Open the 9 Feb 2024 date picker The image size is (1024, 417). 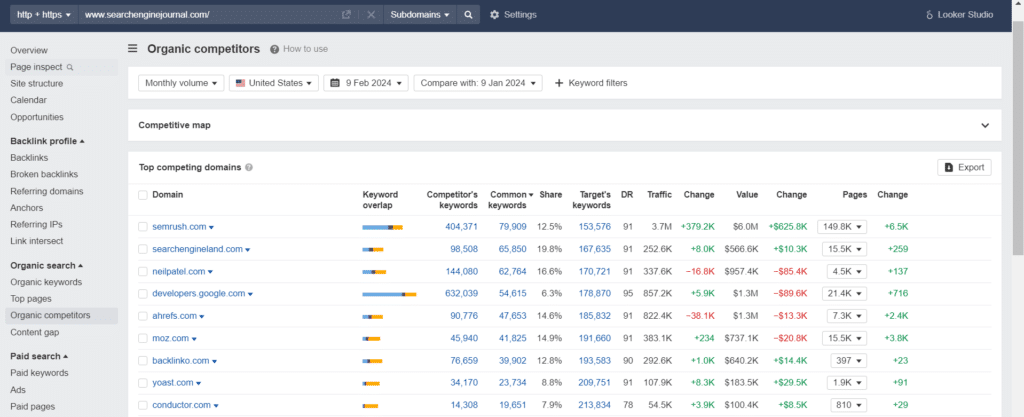[366, 83]
